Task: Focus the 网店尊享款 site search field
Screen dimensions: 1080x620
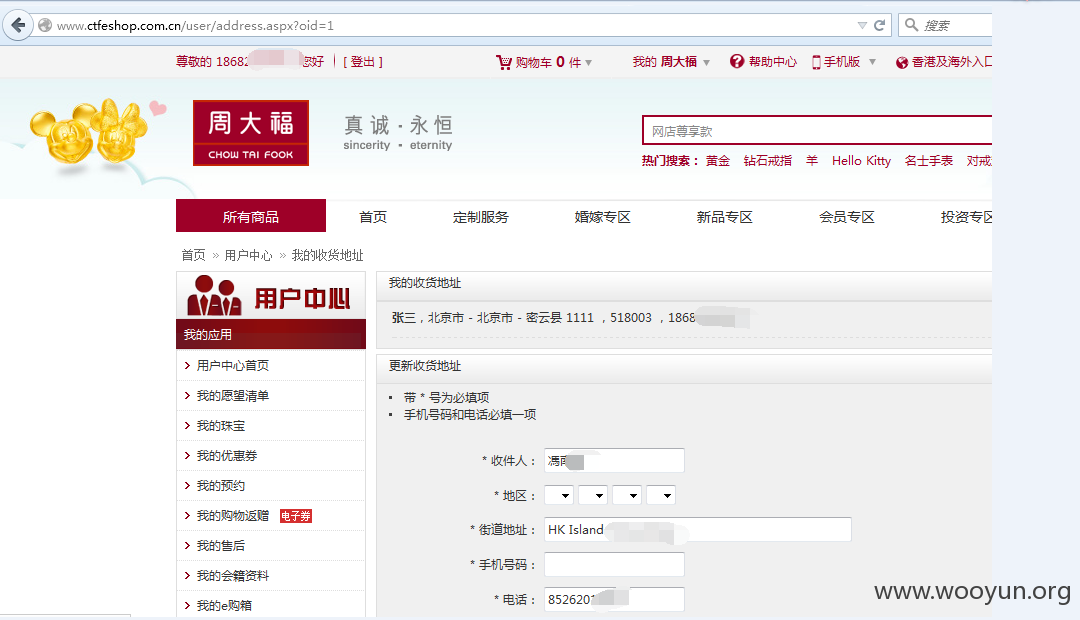Action: pos(817,130)
